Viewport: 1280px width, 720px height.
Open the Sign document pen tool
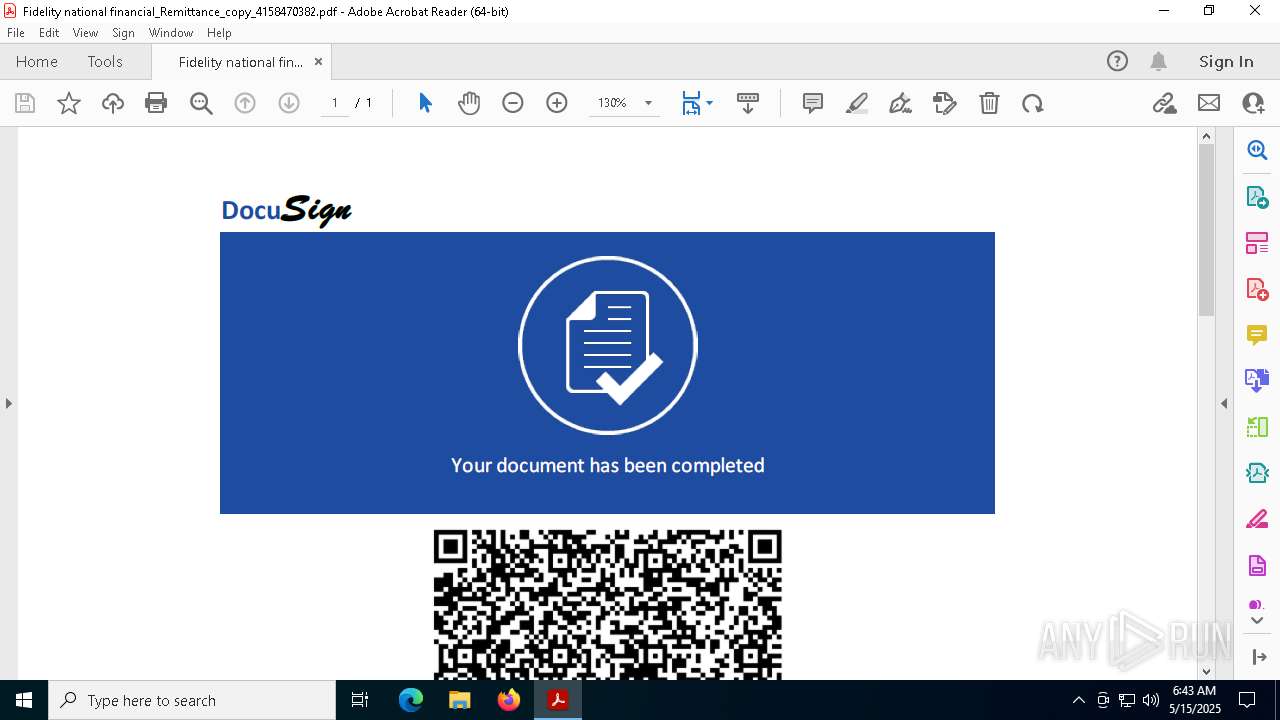point(900,103)
